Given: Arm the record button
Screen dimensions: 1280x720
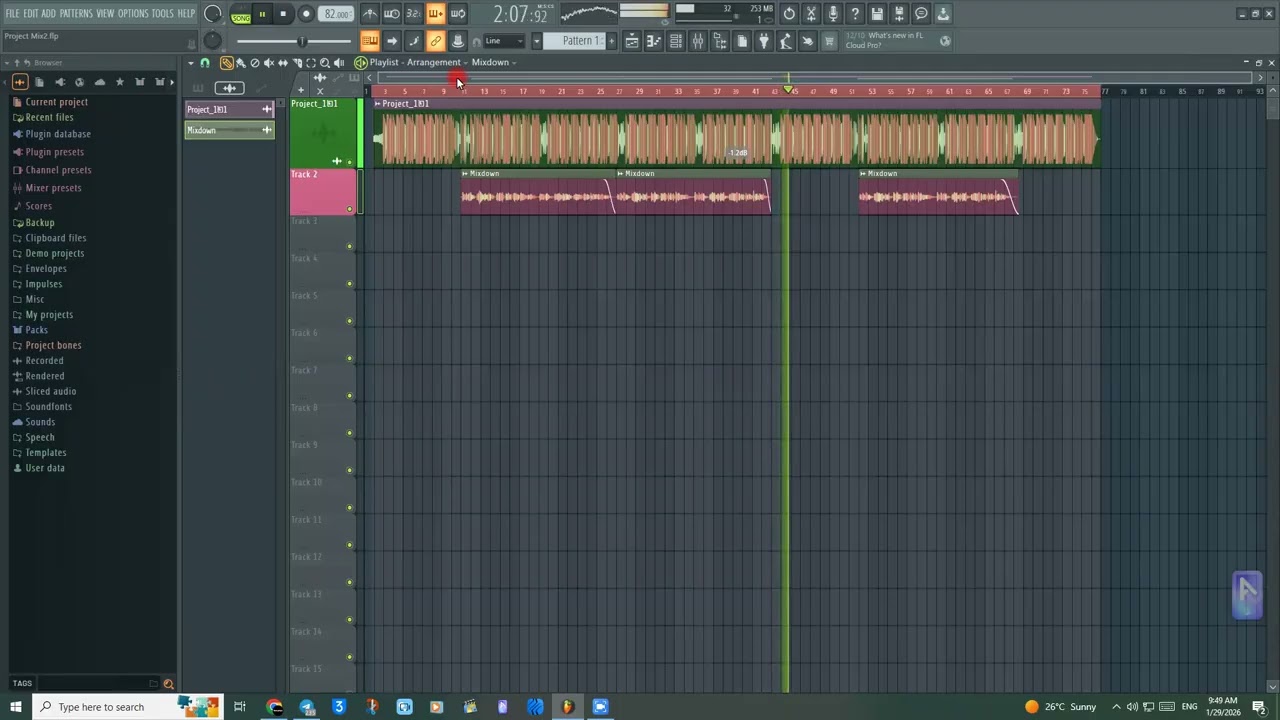Looking at the screenshot, I should (x=306, y=14).
